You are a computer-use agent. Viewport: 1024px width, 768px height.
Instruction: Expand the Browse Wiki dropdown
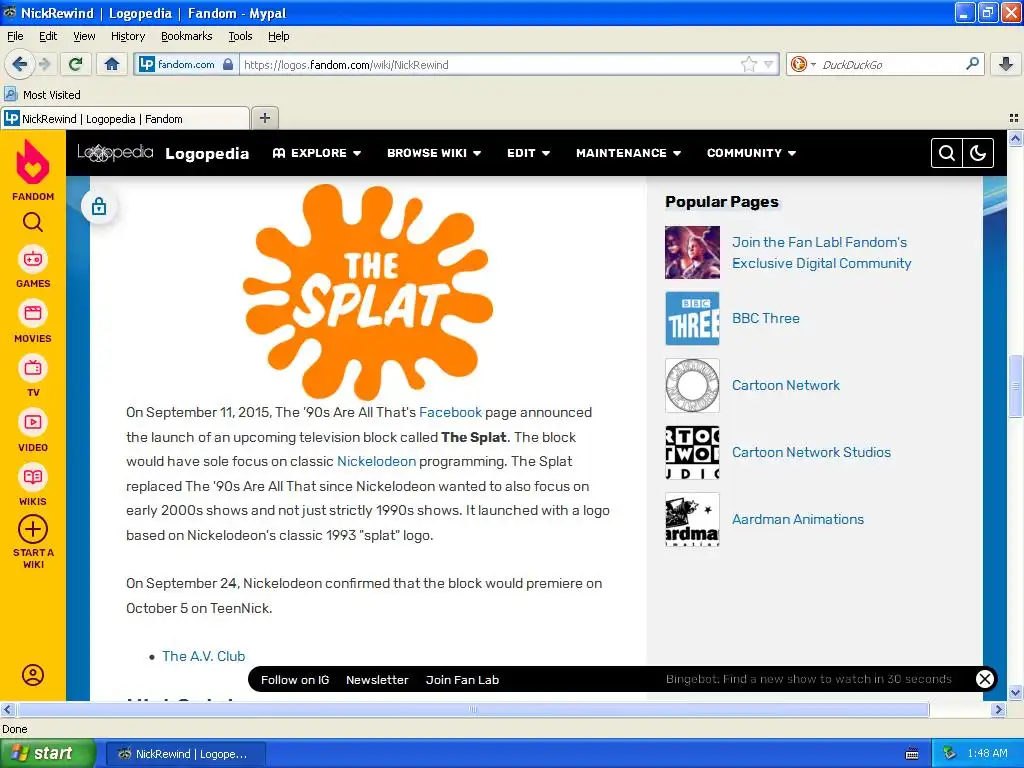point(434,153)
